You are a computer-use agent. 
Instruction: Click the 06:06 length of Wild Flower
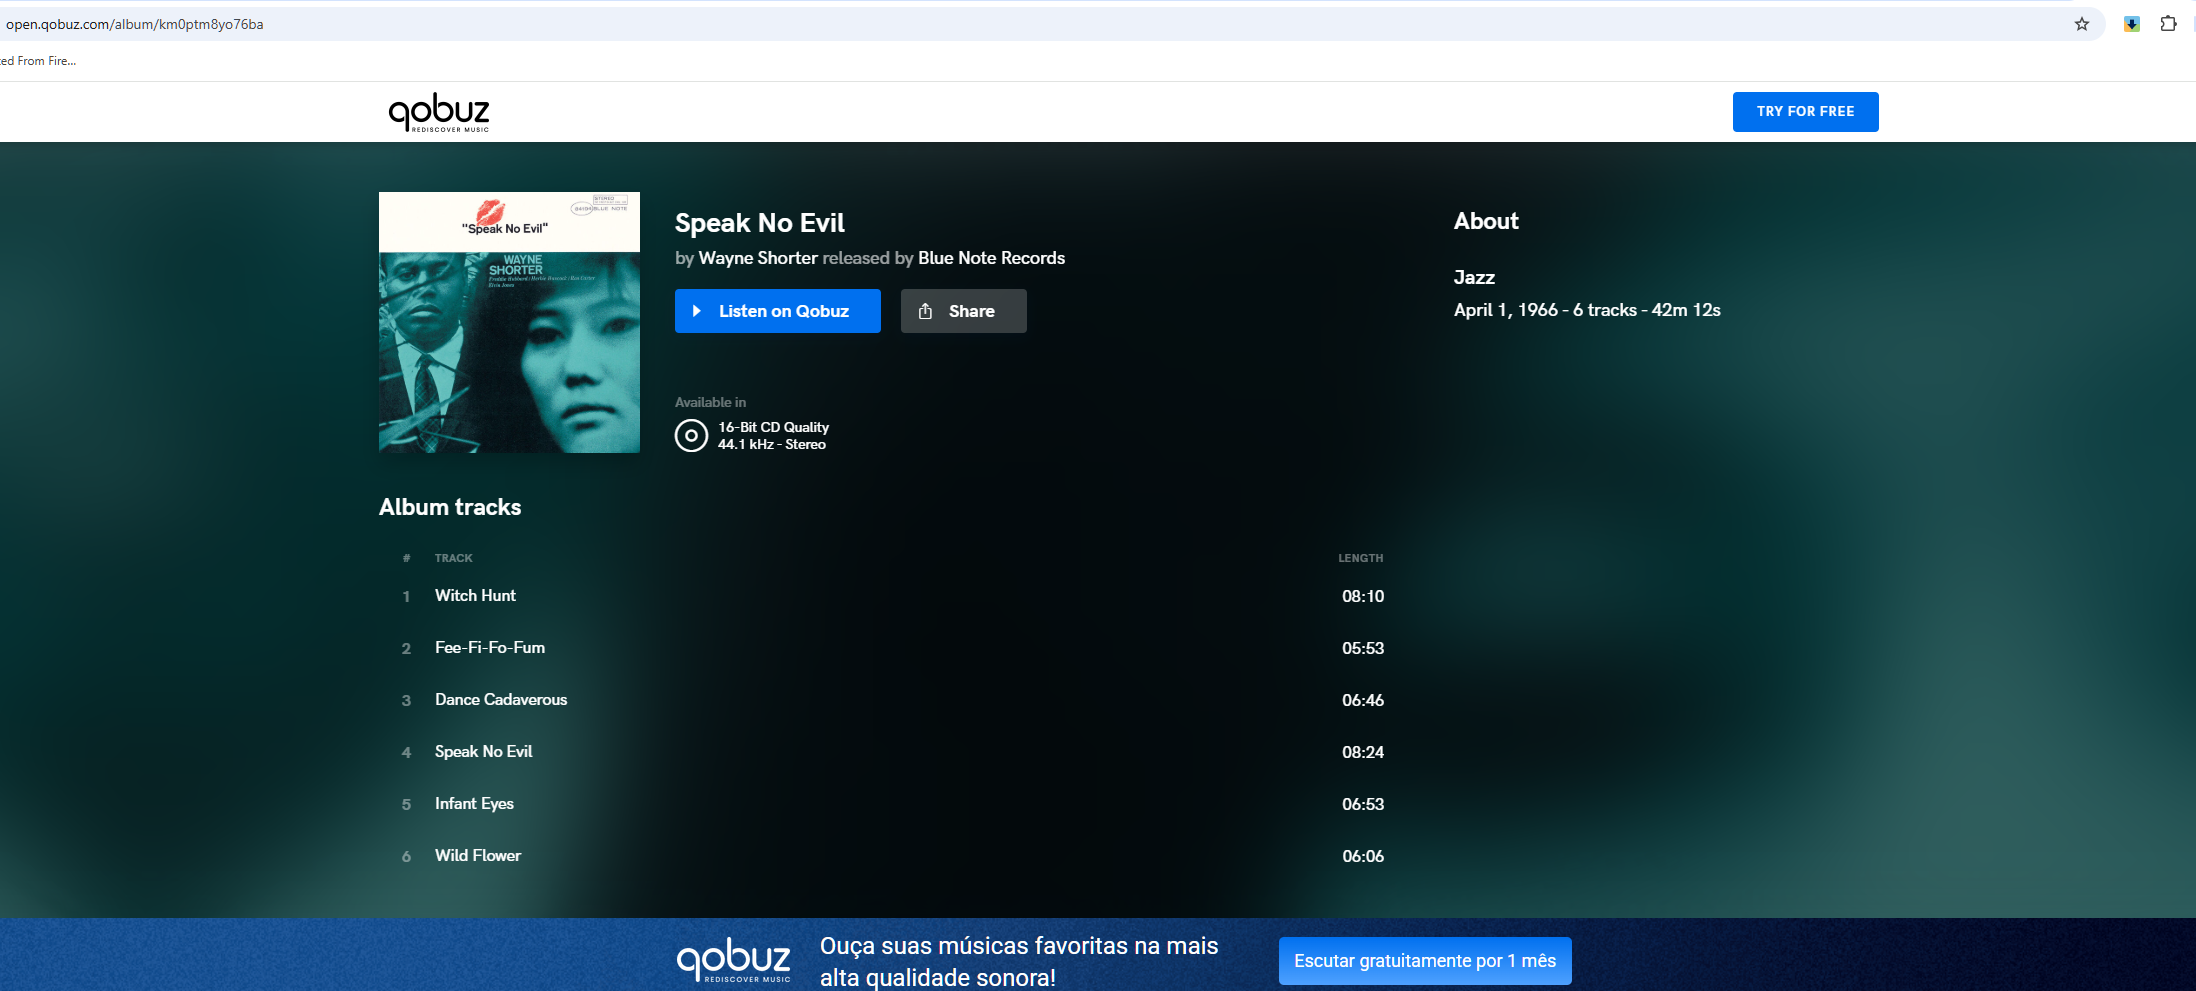point(1363,856)
